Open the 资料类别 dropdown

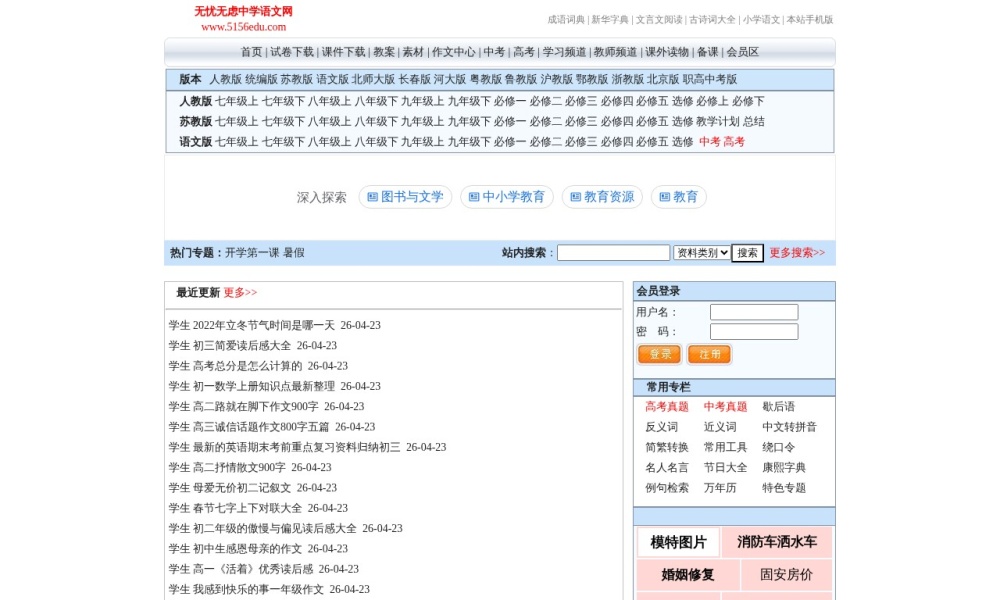click(702, 253)
